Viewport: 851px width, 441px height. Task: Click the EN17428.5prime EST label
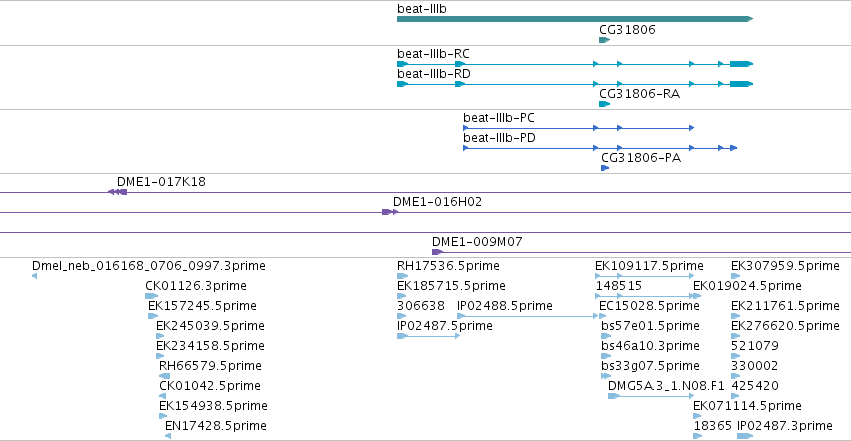click(x=215, y=426)
